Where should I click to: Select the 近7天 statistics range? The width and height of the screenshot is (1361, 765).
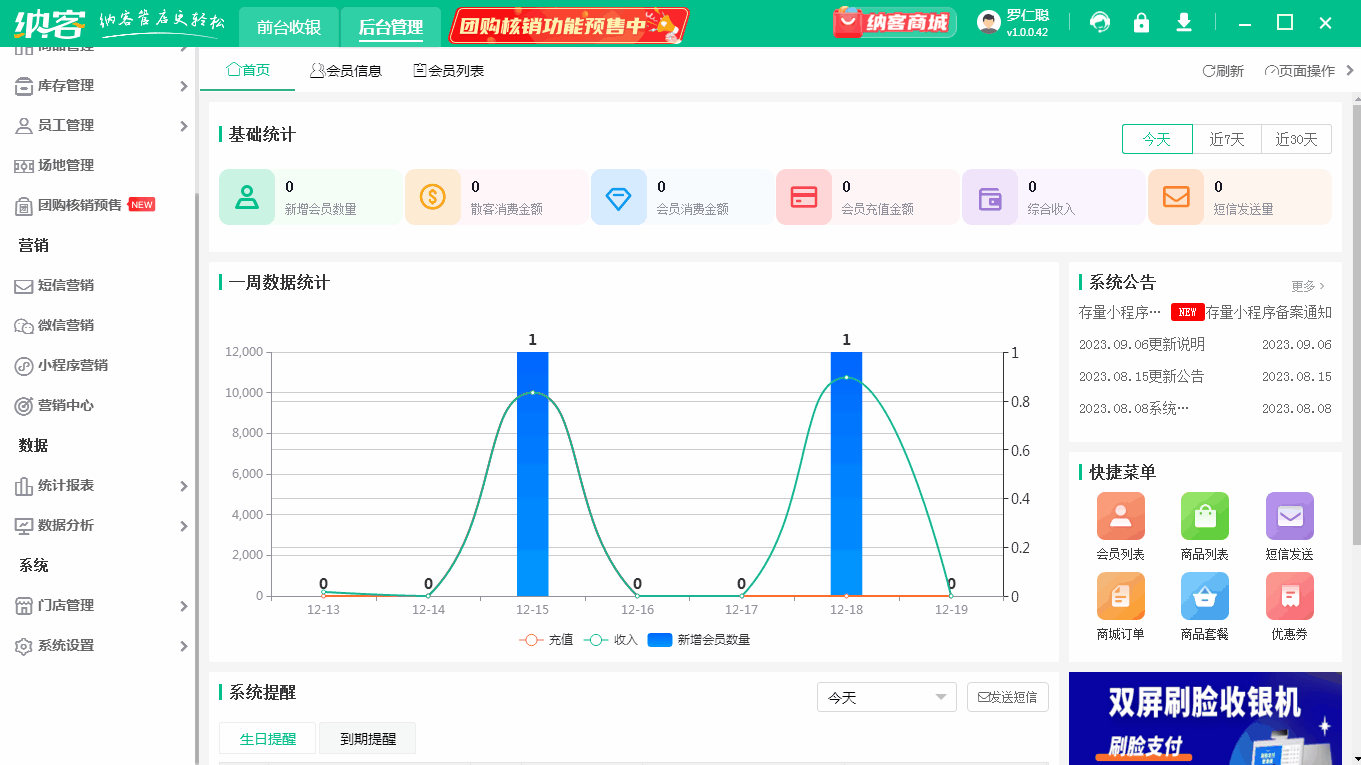pos(1227,139)
